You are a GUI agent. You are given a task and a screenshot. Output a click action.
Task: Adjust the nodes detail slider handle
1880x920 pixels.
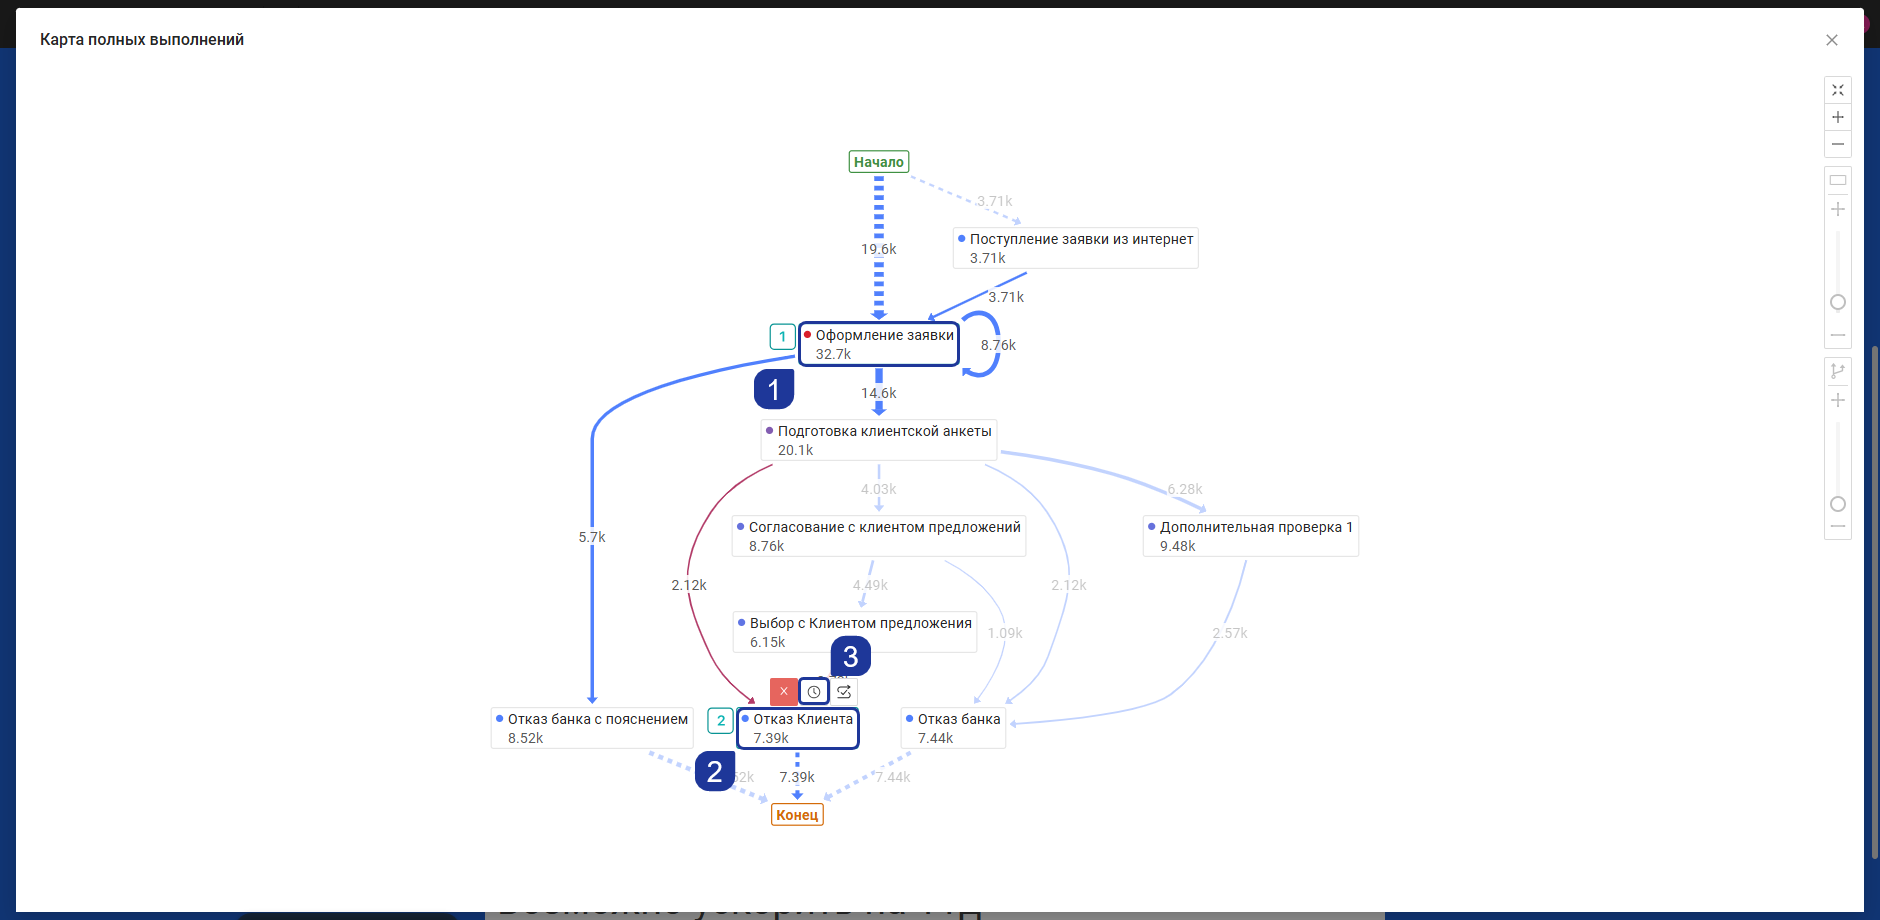[1838, 302]
